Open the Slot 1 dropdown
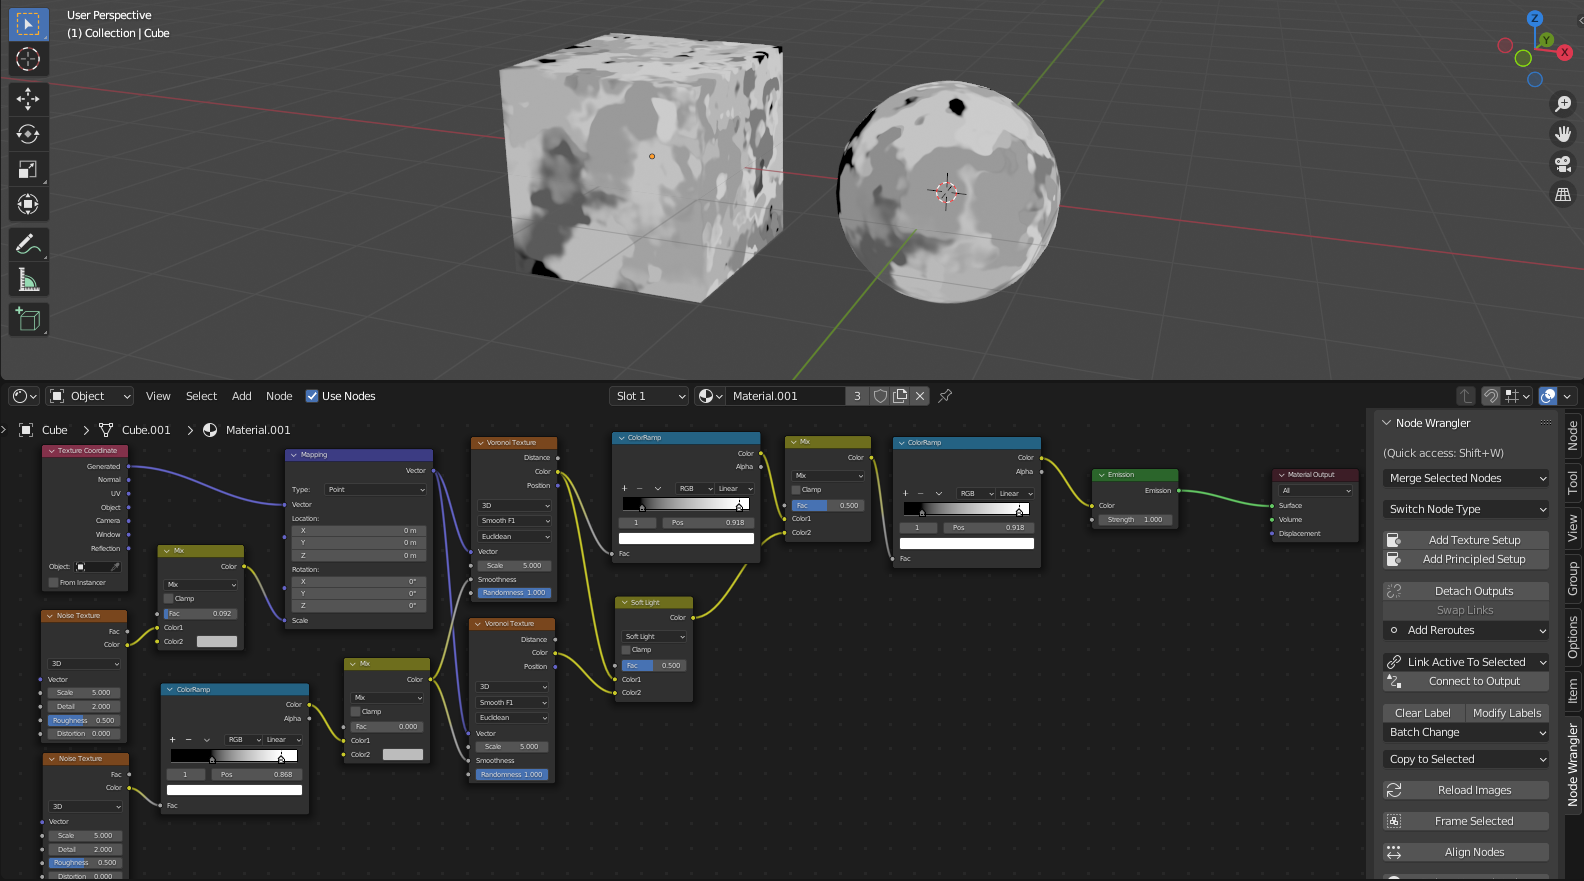The image size is (1584, 881). pyautogui.click(x=649, y=396)
